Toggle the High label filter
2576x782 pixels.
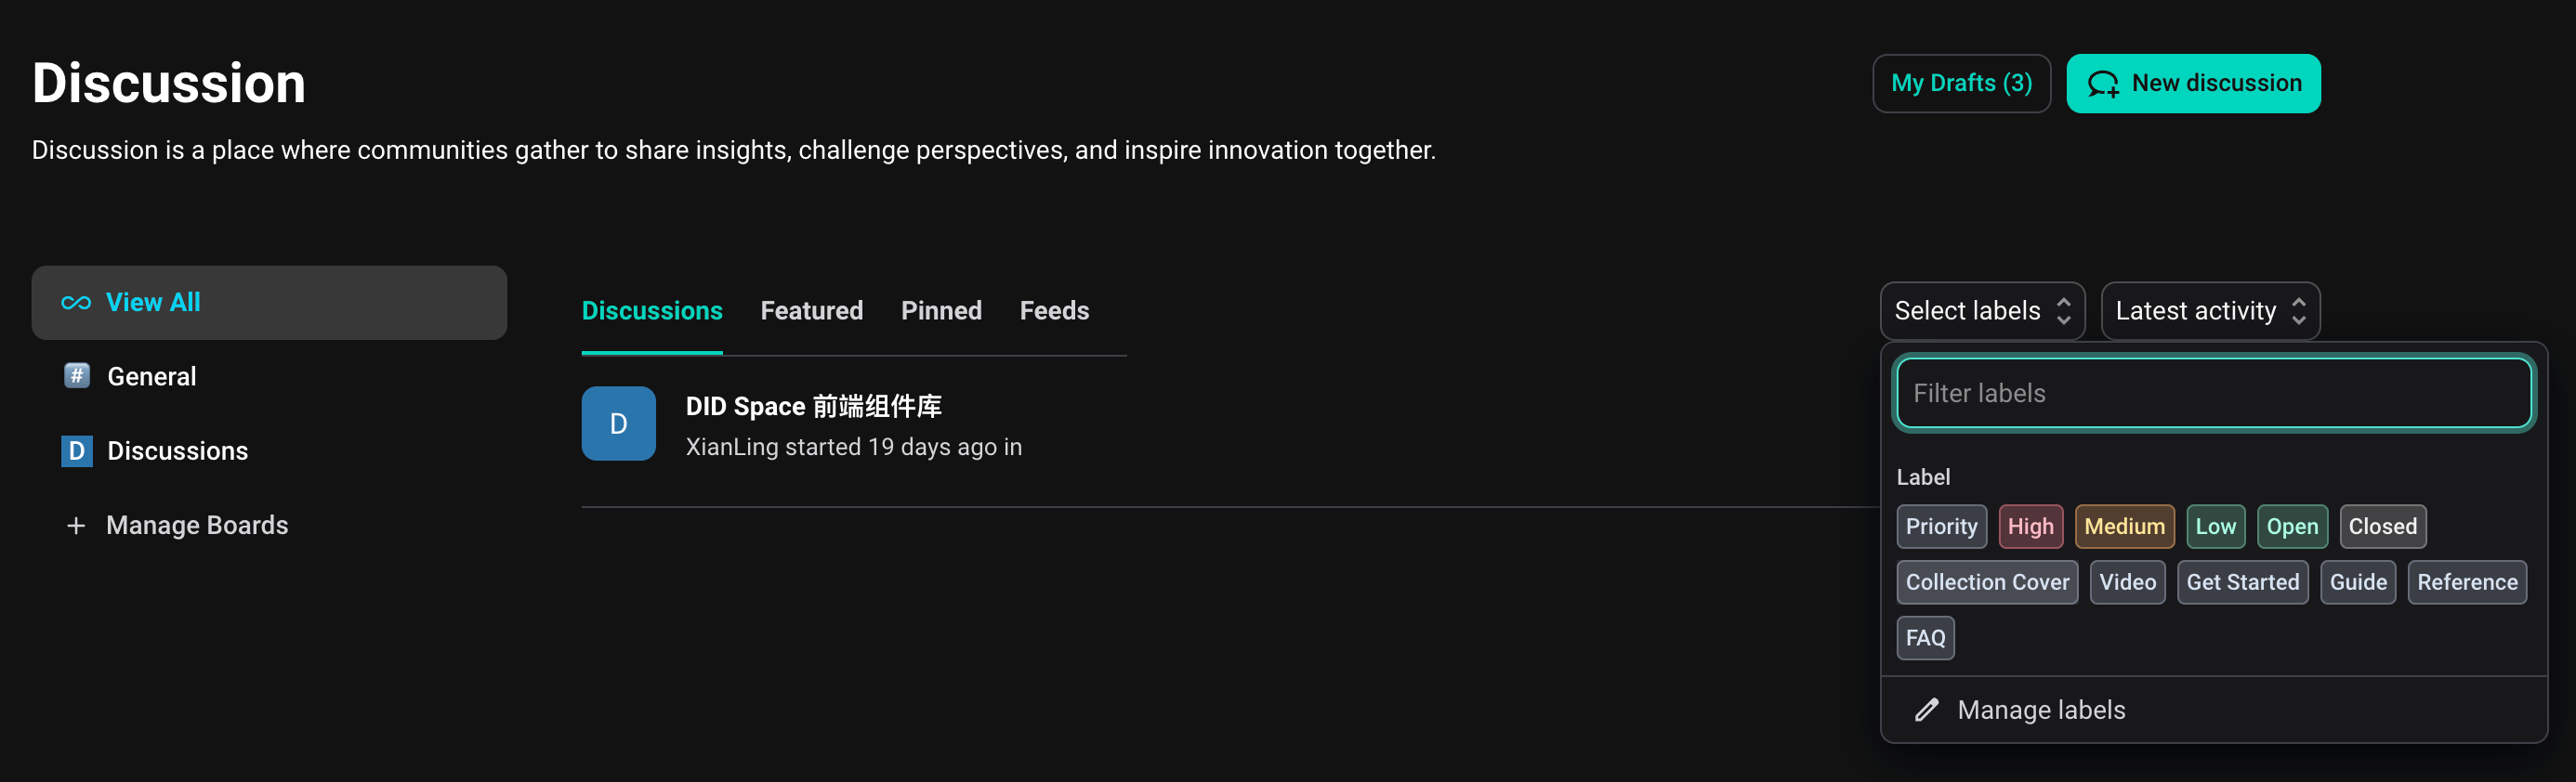coord(2030,527)
